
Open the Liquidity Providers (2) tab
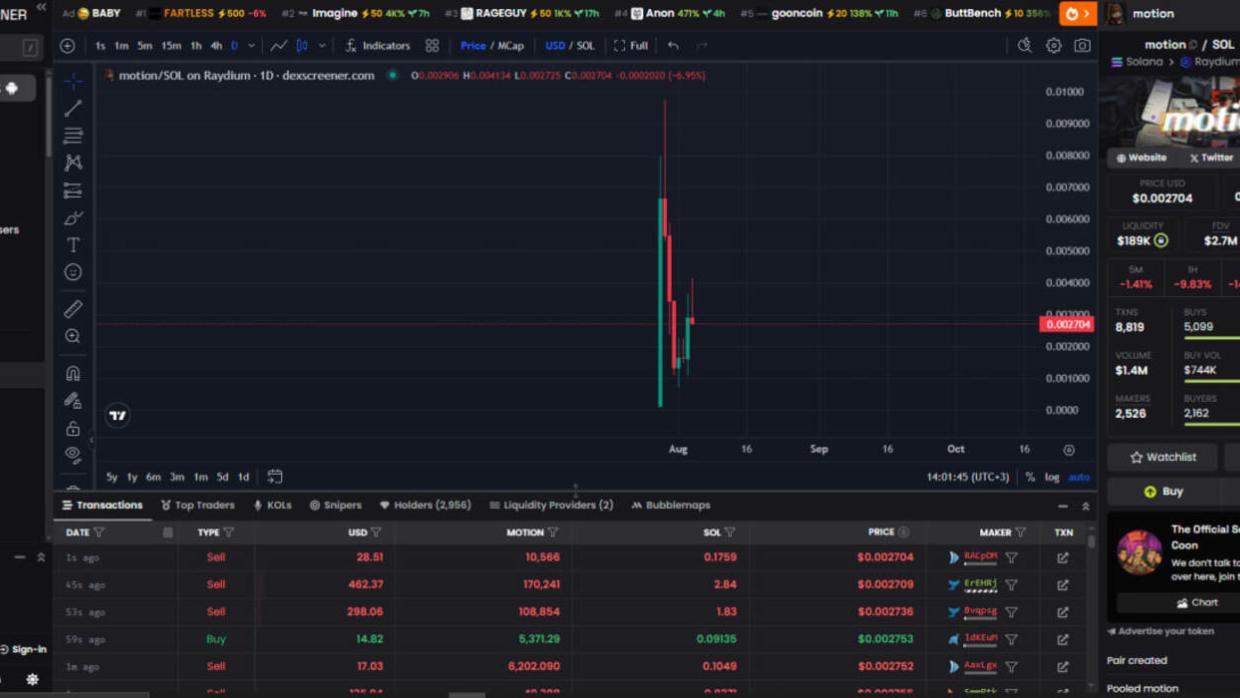pos(551,505)
